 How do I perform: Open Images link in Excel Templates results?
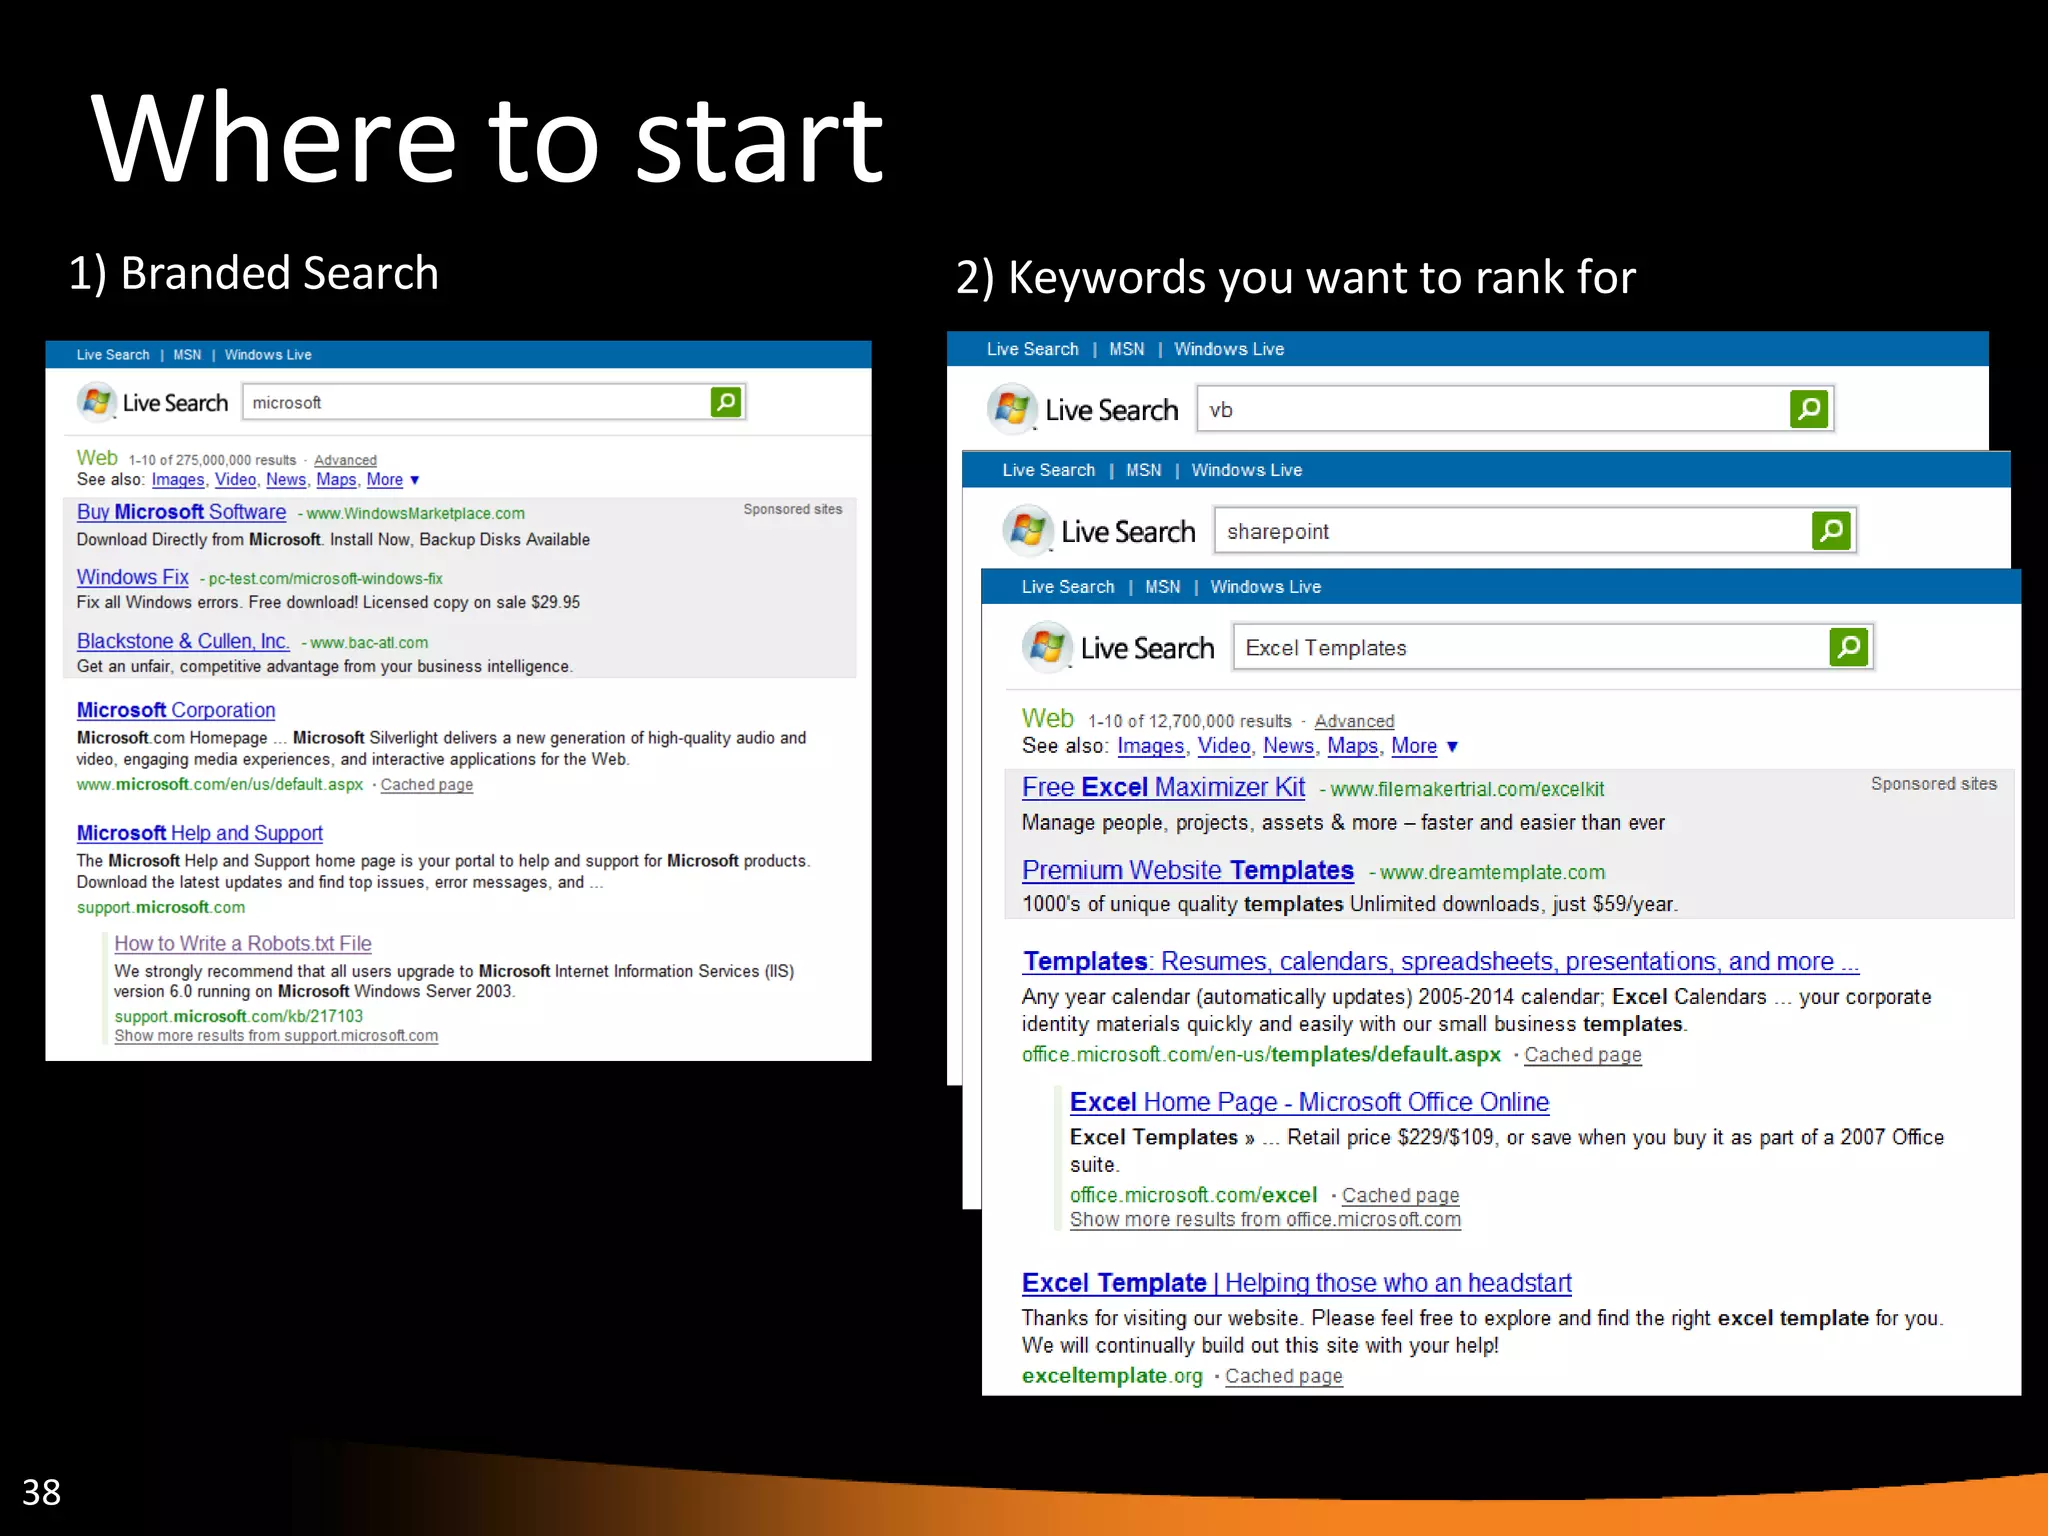pos(1150,746)
